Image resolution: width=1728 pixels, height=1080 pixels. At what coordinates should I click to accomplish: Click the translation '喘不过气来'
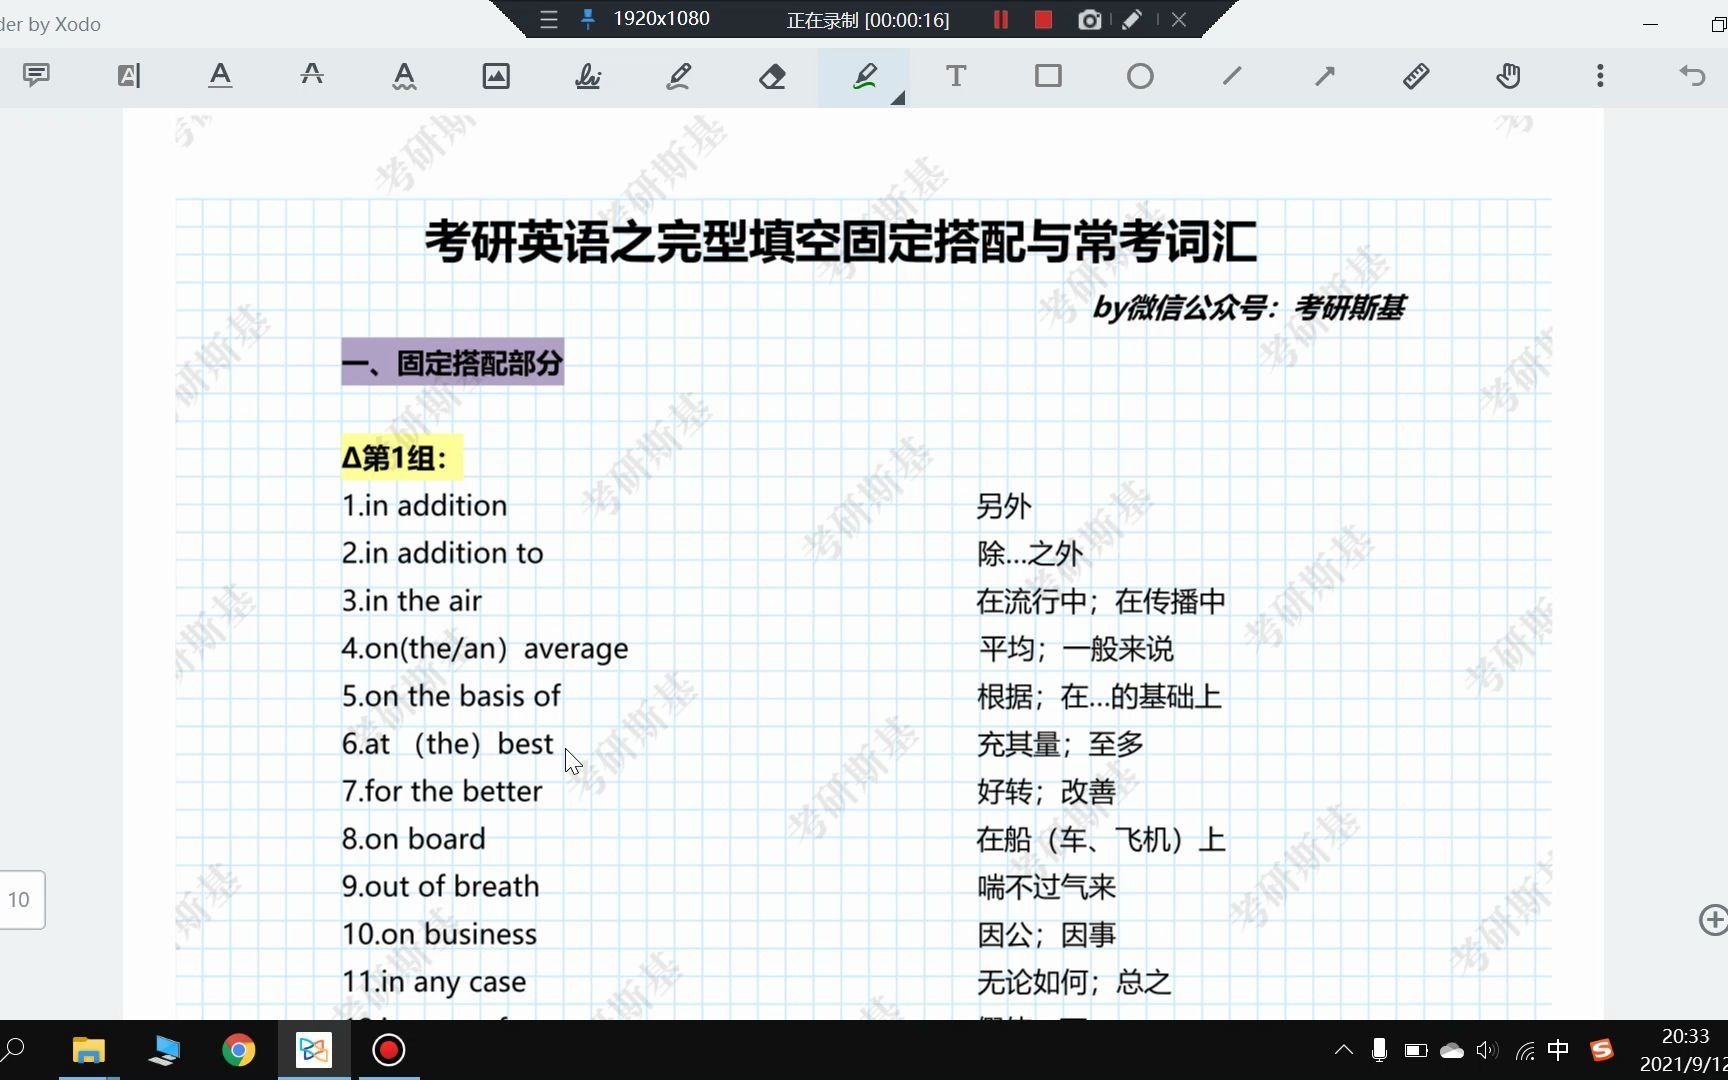point(1046,887)
